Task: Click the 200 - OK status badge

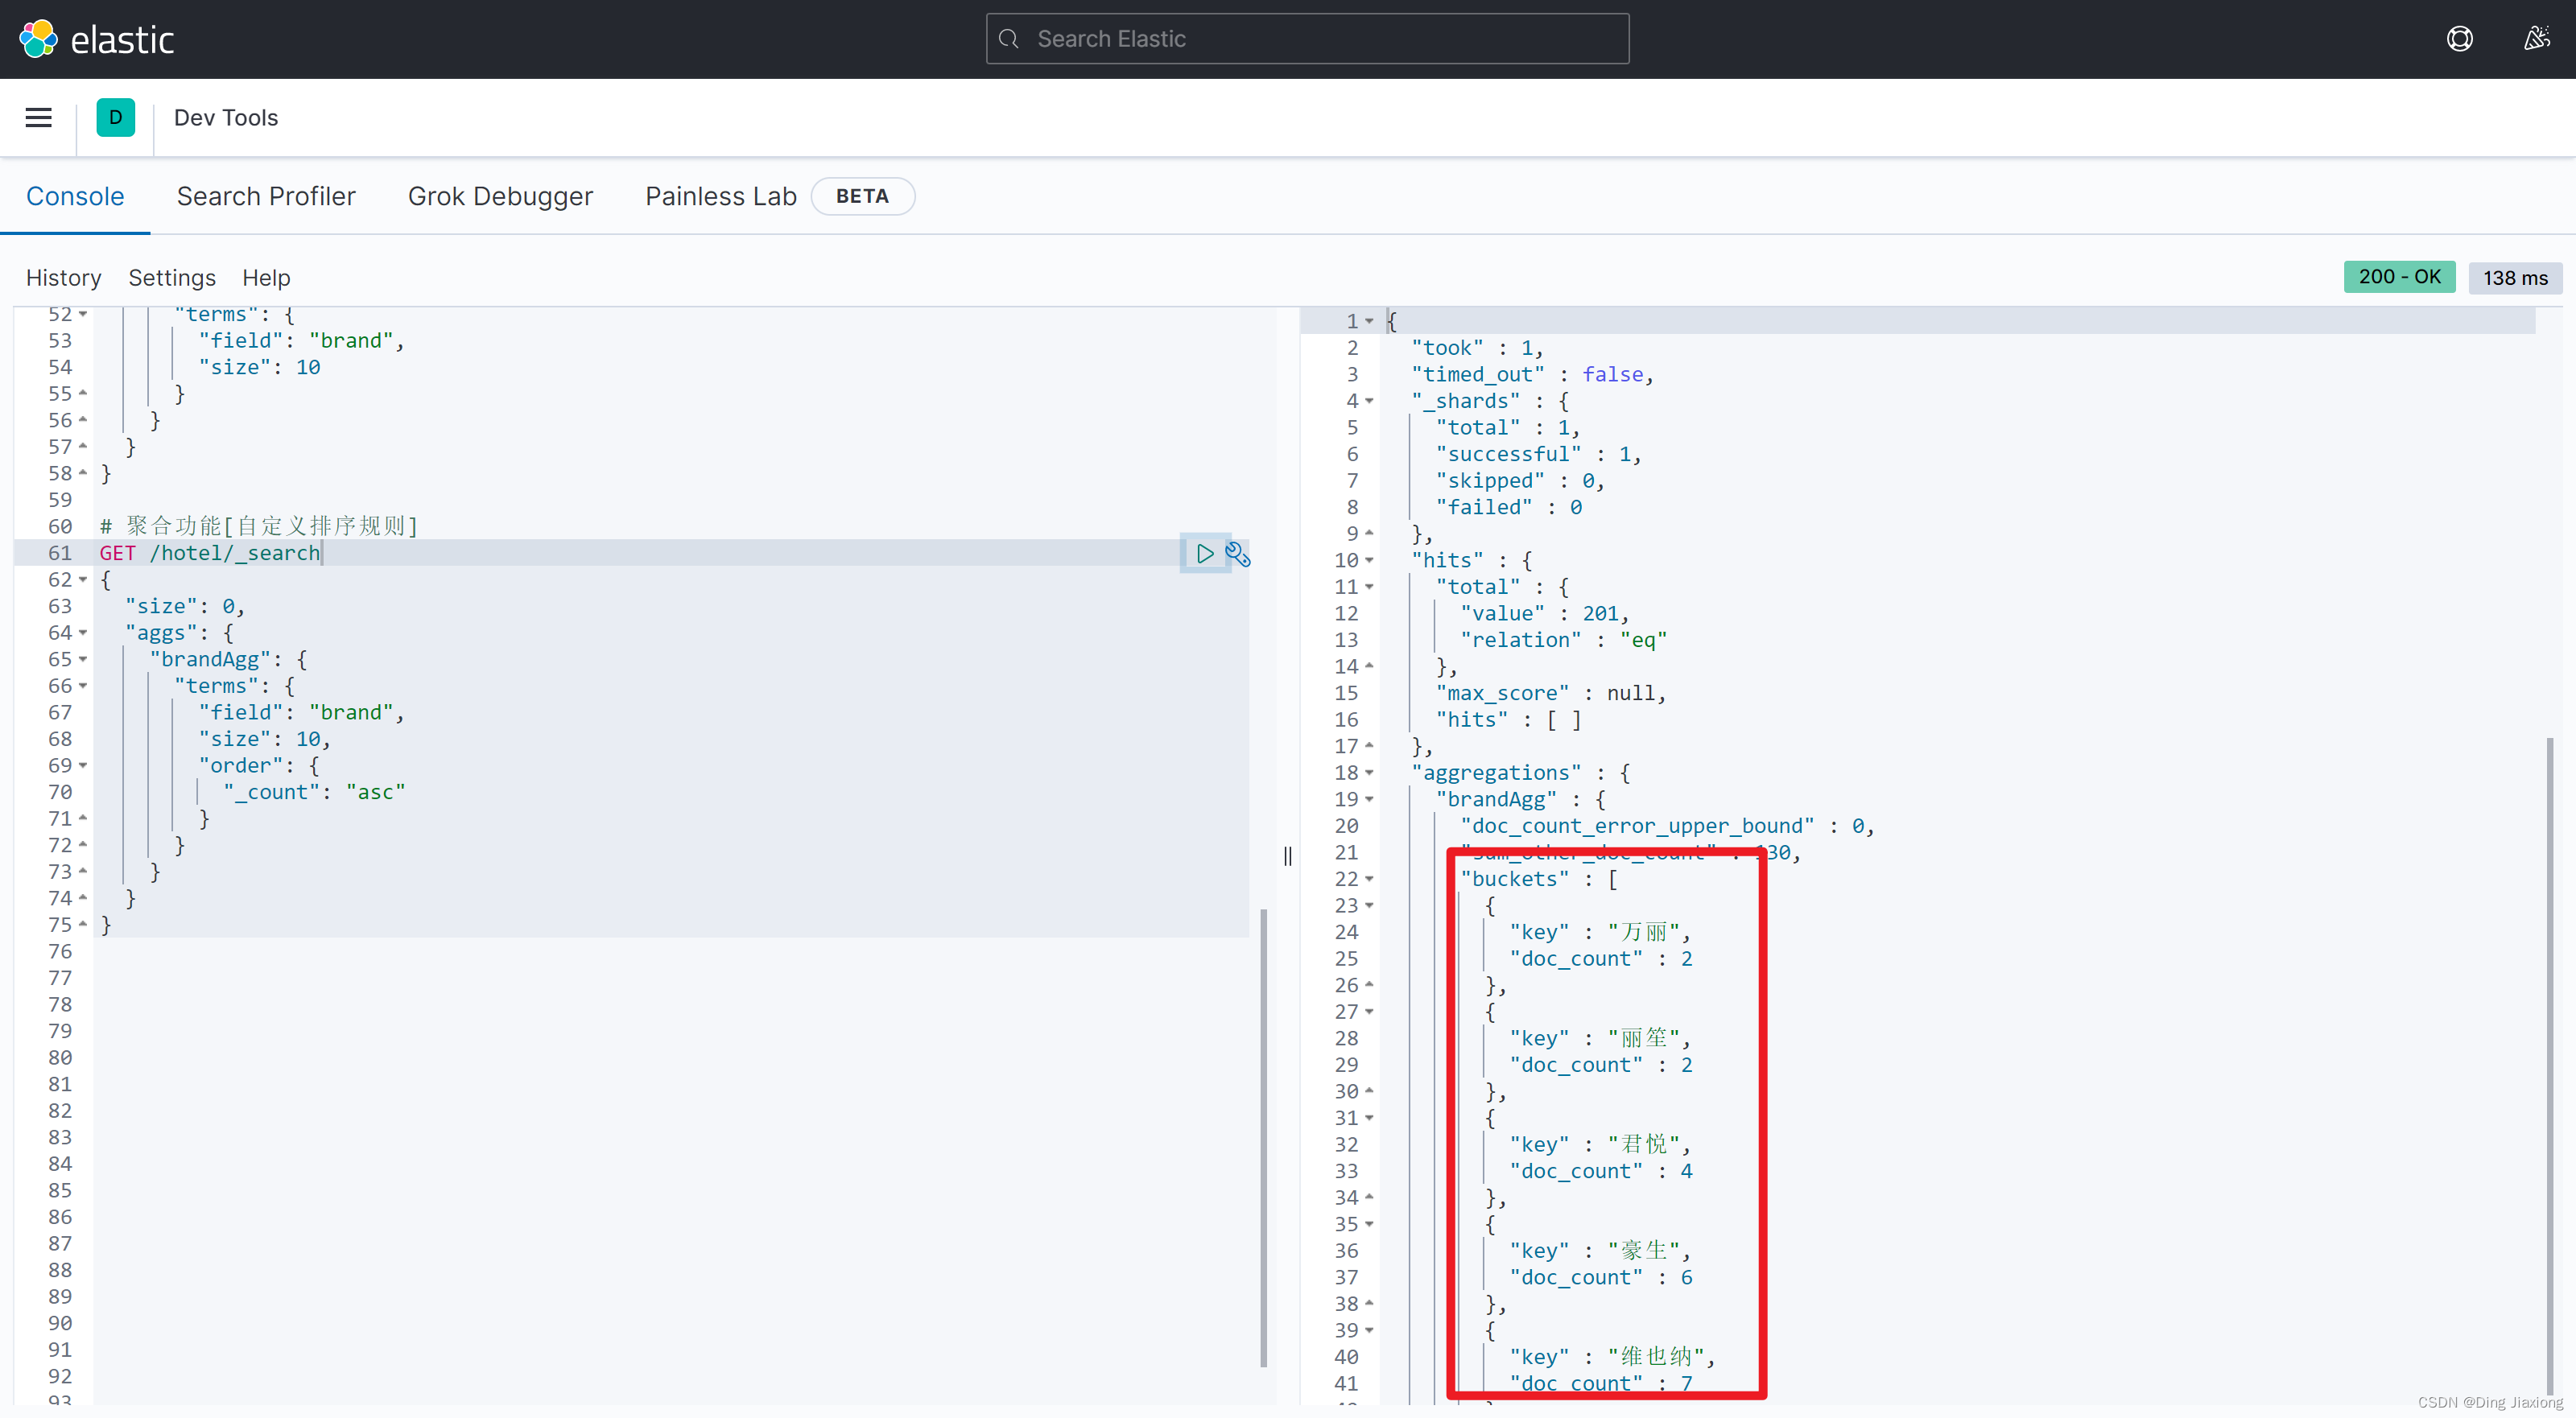Action: (2399, 277)
